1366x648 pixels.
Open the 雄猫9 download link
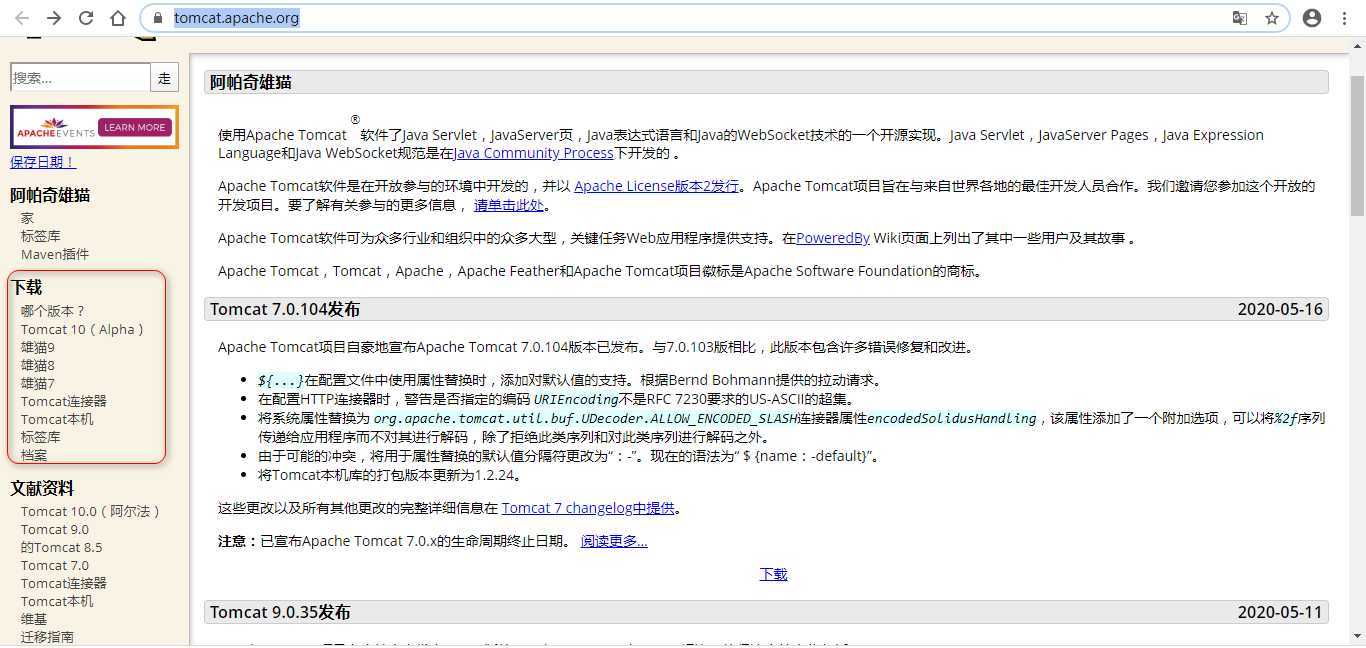[38, 347]
